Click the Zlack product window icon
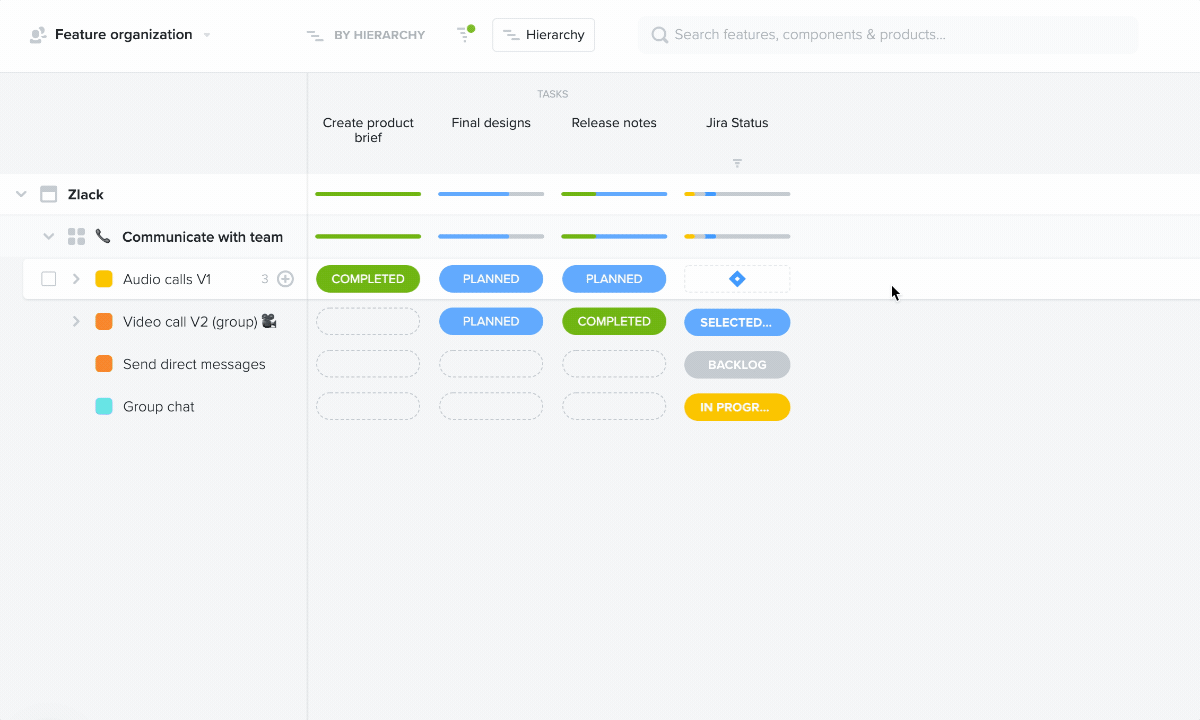This screenshot has width=1200, height=720. point(48,194)
